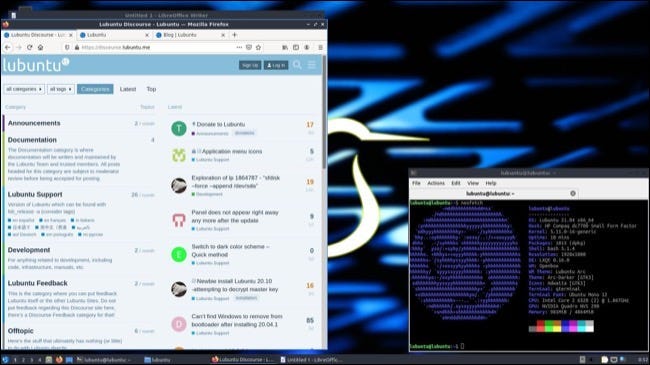
Task: Open the Donate to Lubuntu topic
Action: [x=221, y=124]
